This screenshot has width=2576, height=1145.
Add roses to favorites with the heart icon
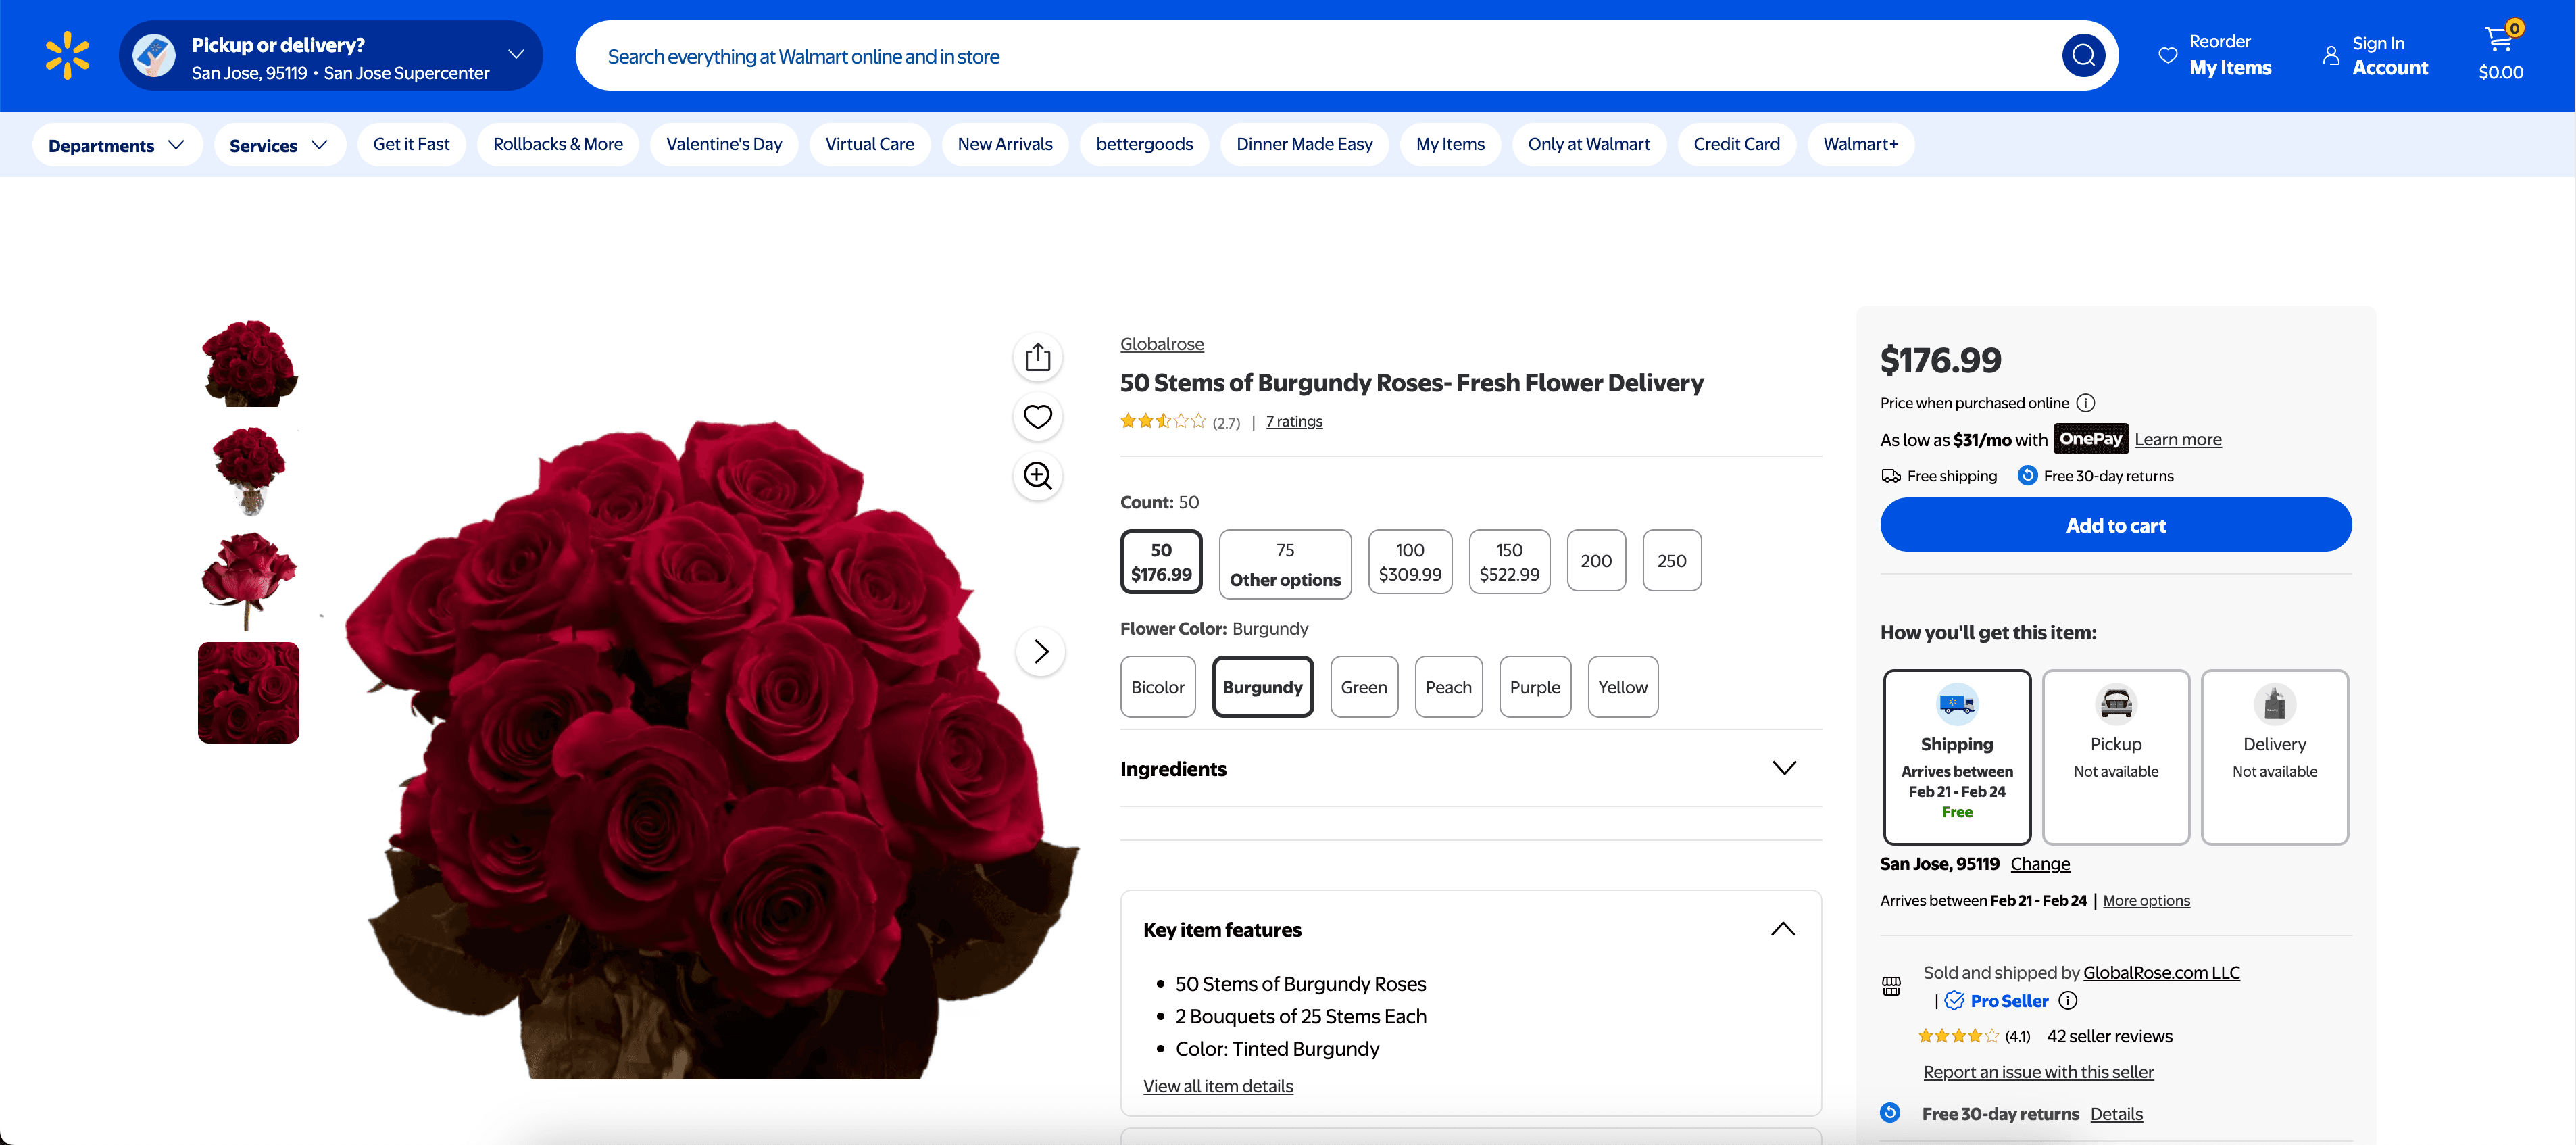point(1038,417)
